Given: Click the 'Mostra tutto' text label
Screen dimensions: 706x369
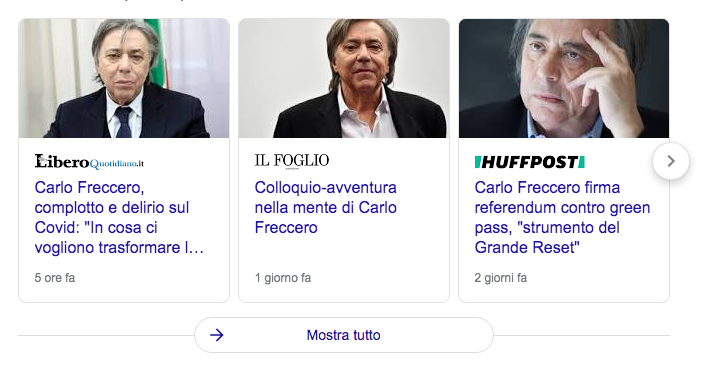Looking at the screenshot, I should point(344,335).
